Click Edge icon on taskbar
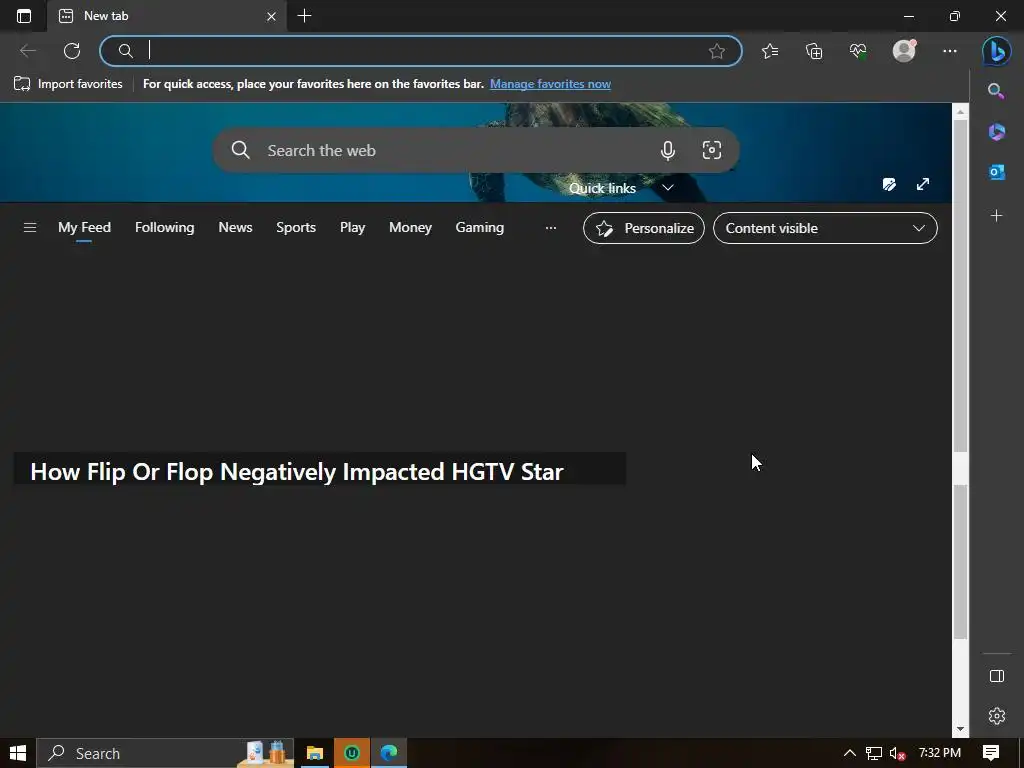The image size is (1024, 768). (389, 753)
